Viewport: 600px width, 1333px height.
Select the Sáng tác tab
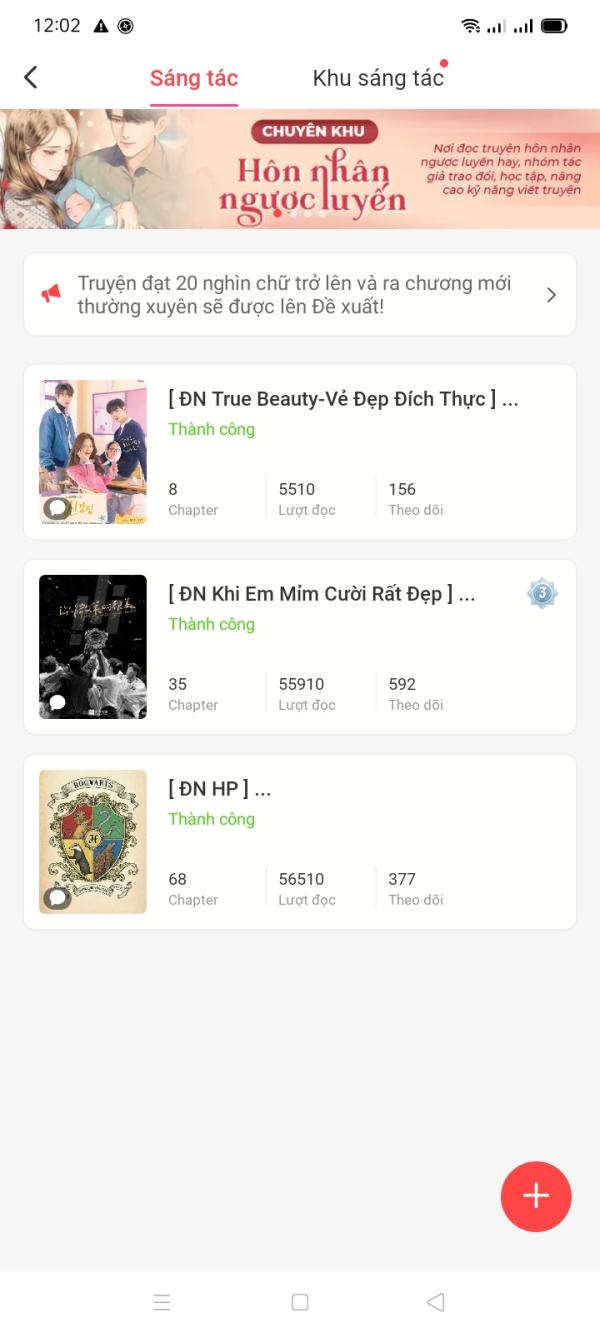click(x=194, y=78)
